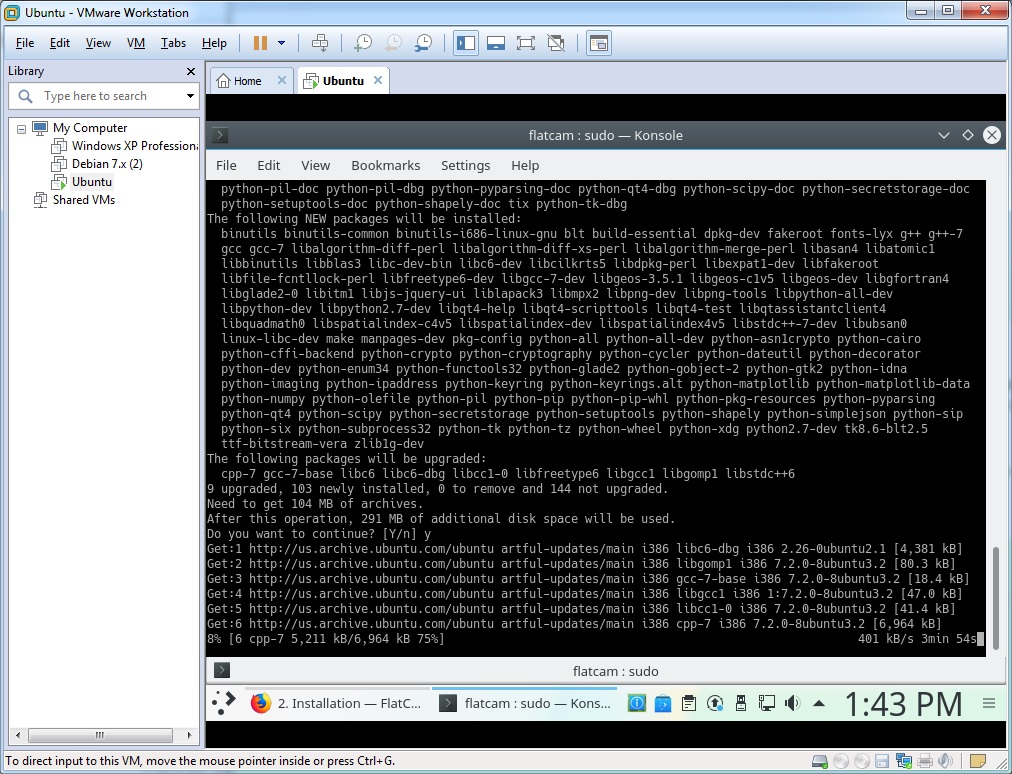Open Konsole Help menu
This screenshot has width=1012, height=774.
(x=525, y=165)
